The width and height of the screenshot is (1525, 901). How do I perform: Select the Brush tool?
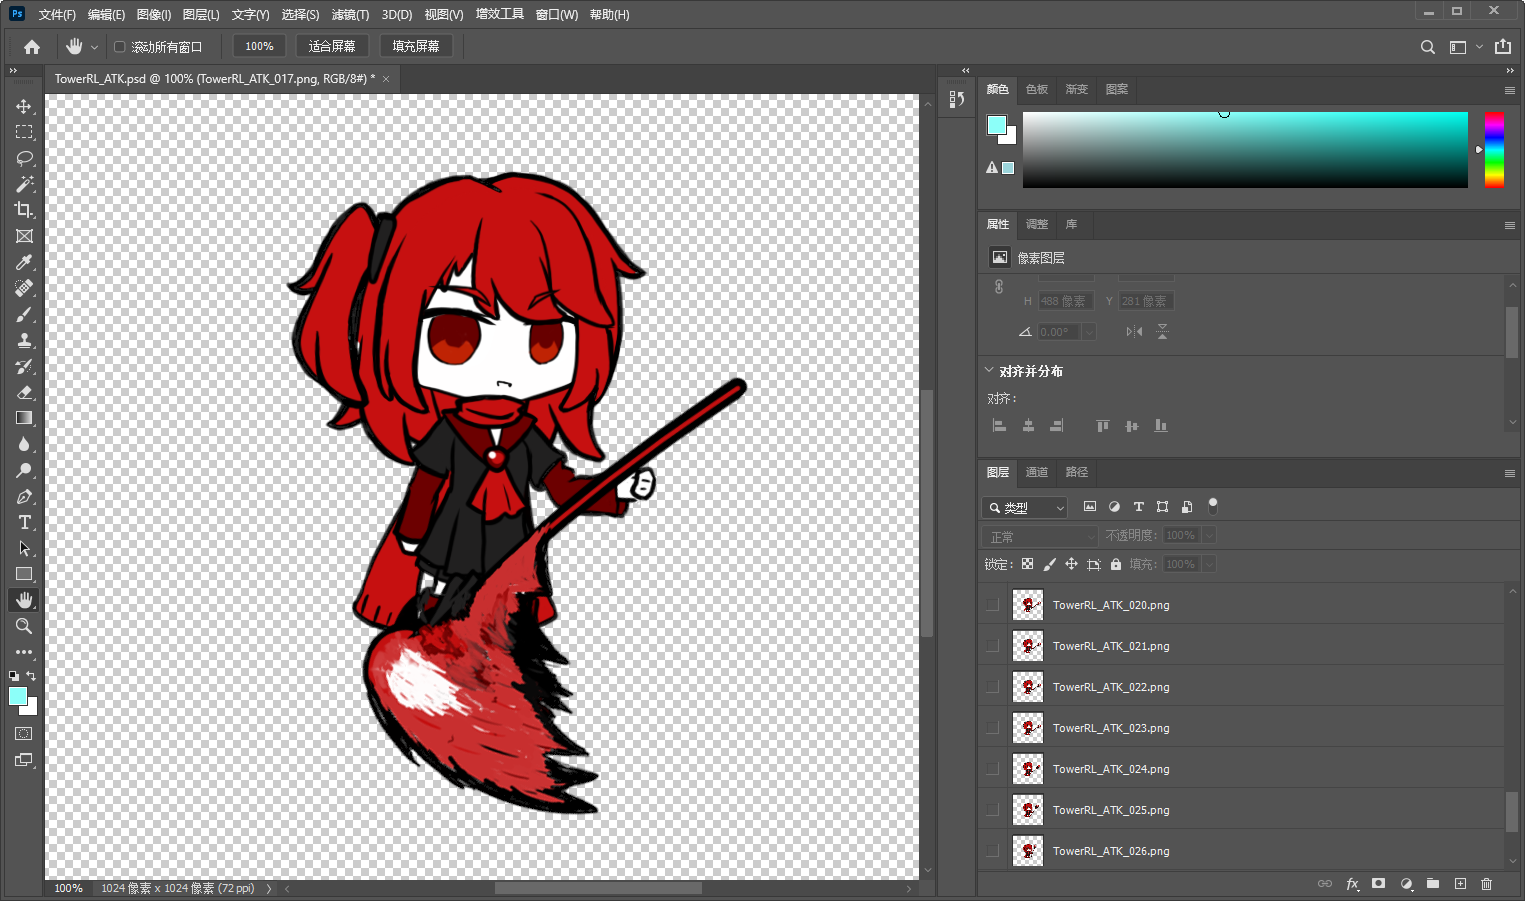pos(24,314)
